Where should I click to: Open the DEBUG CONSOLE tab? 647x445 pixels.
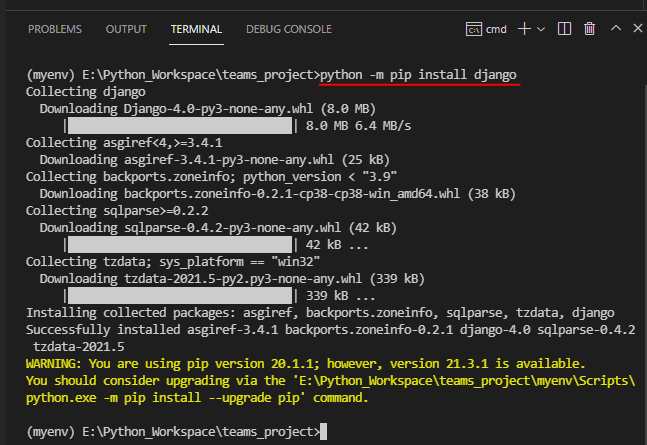[289, 29]
